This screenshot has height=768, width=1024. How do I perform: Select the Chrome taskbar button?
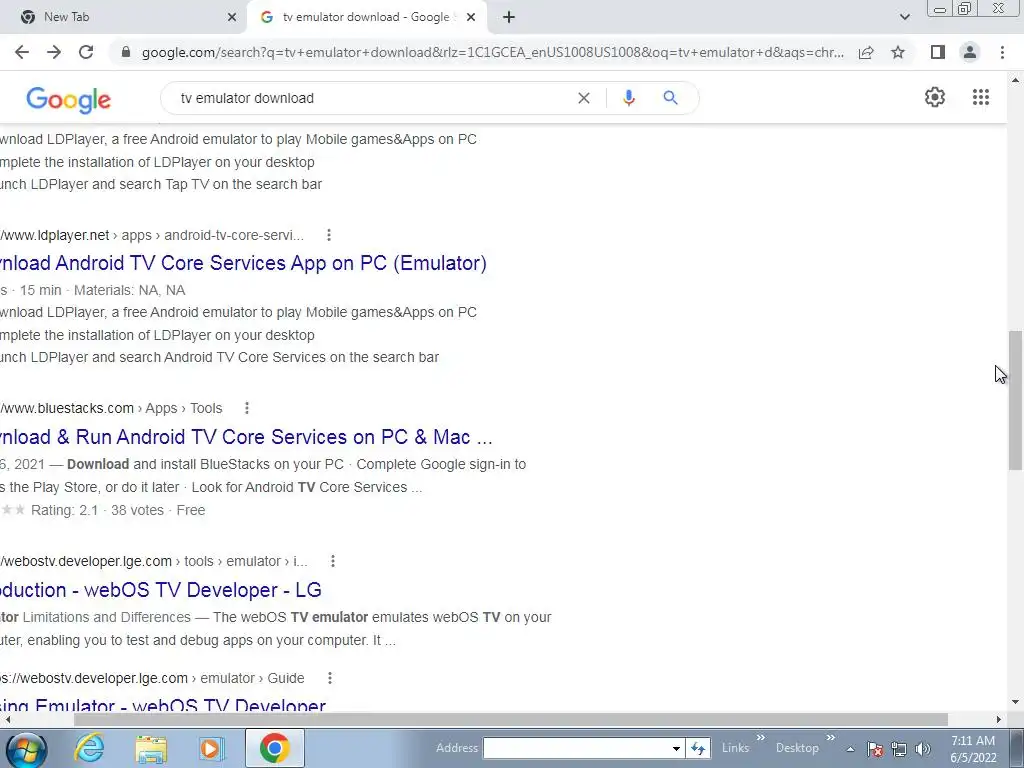[x=274, y=748]
